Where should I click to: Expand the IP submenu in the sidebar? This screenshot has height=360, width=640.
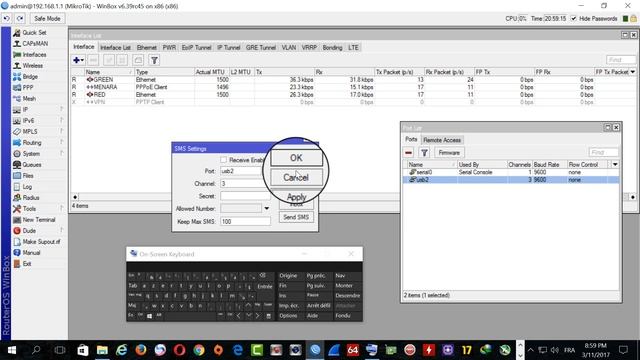pyautogui.click(x=62, y=109)
